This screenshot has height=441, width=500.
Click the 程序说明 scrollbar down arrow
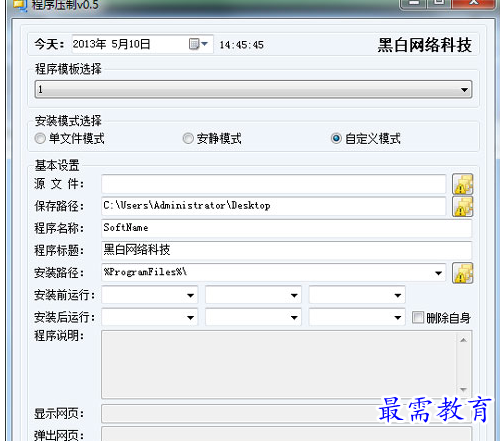point(463,389)
